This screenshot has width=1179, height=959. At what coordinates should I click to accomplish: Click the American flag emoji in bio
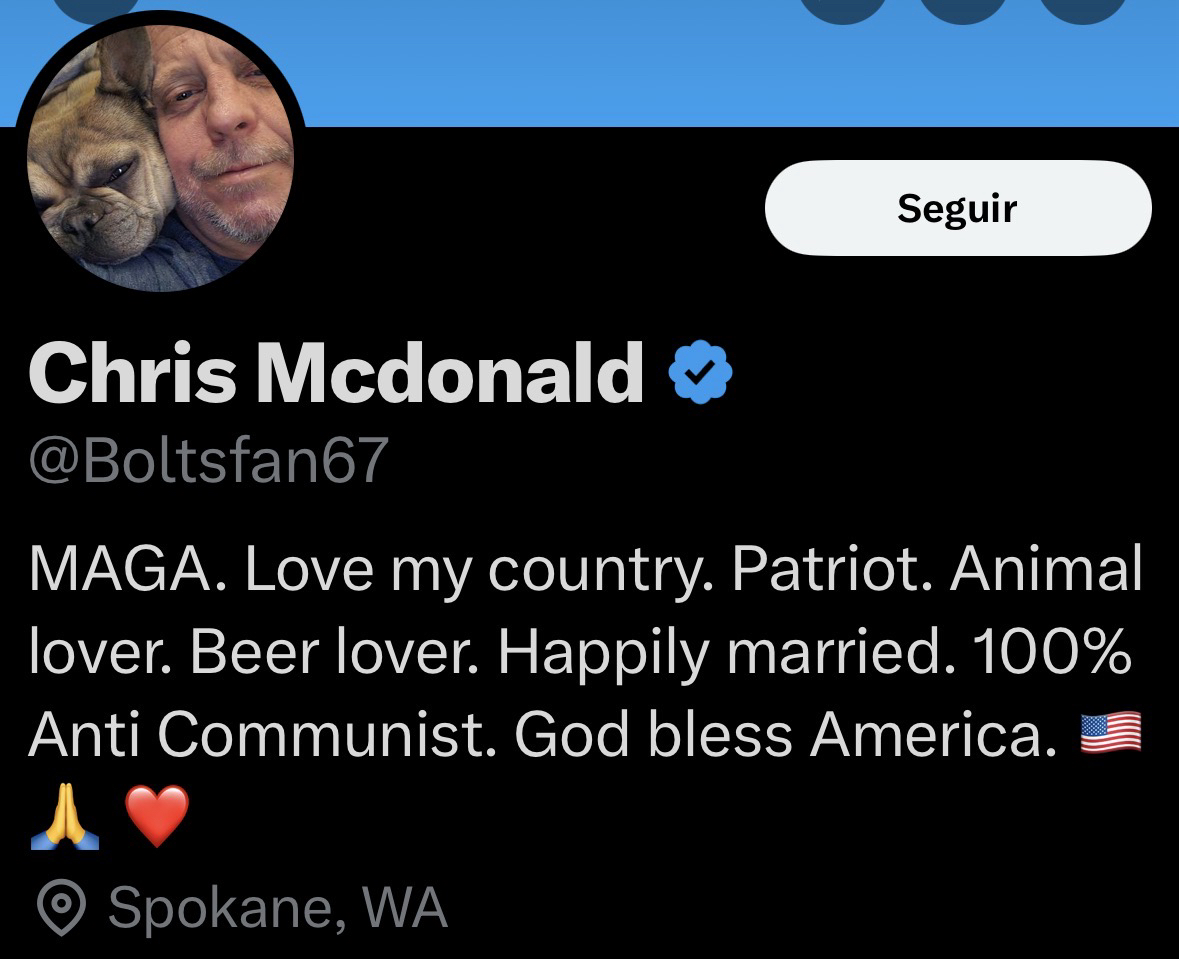(x=1110, y=733)
